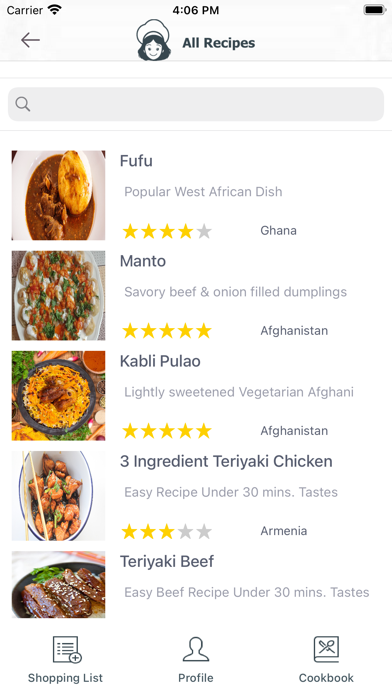Open the Teriyaki Beef picture
This screenshot has height=696, width=392.
pos(58,584)
